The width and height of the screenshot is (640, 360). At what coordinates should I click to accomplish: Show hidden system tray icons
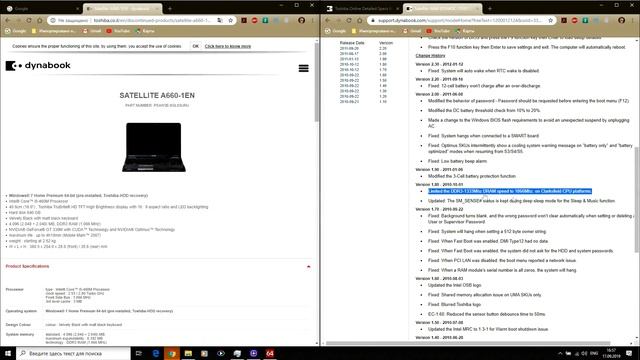tap(560, 353)
